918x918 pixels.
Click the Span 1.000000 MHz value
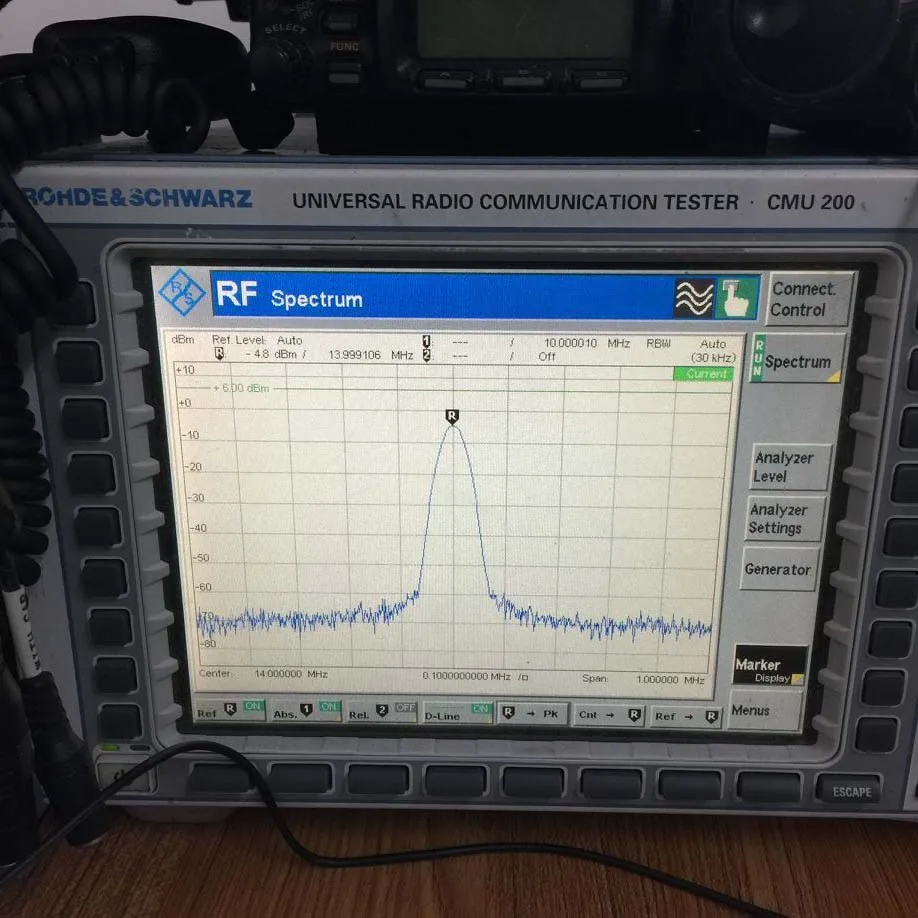point(670,679)
